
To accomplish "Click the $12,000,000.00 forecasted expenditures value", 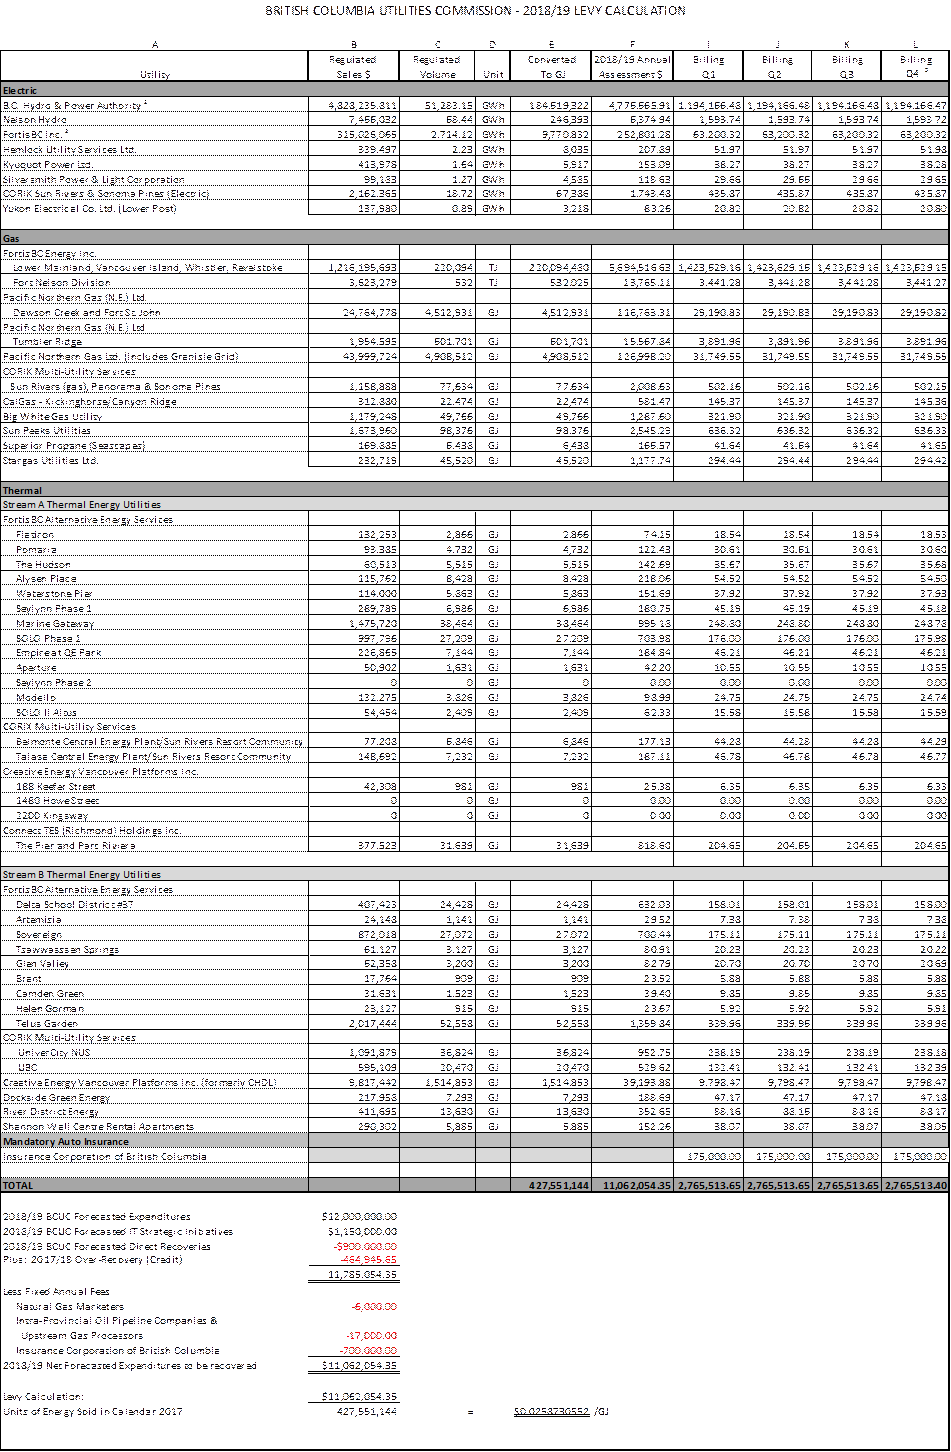I will pos(360,1216).
